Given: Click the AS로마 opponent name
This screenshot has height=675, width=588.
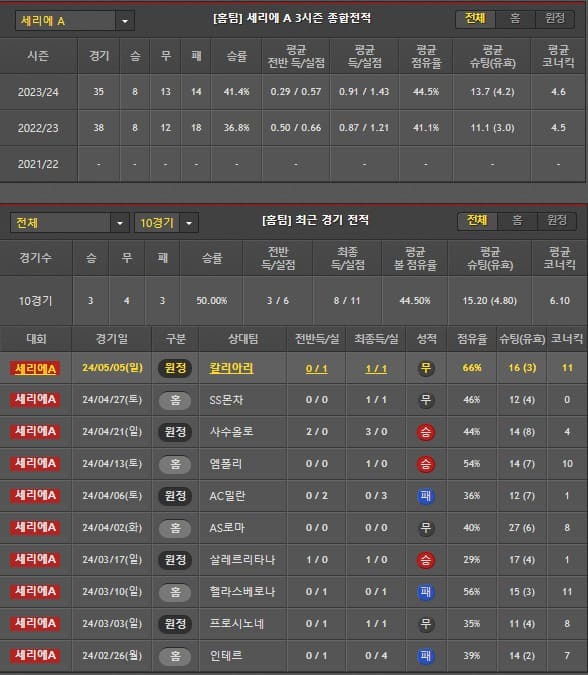Looking at the screenshot, I should pyautogui.click(x=227, y=528).
